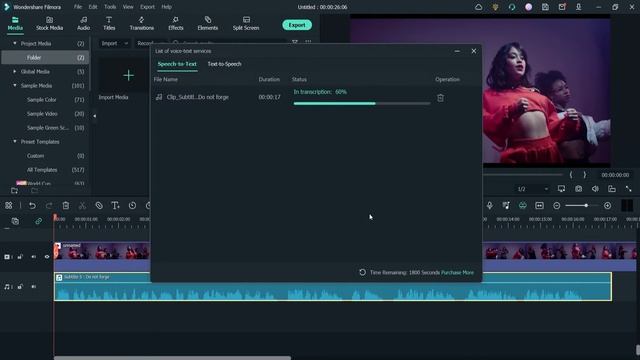Toggle lock on the audio track
This screenshot has height=360, width=640.
tap(20, 287)
